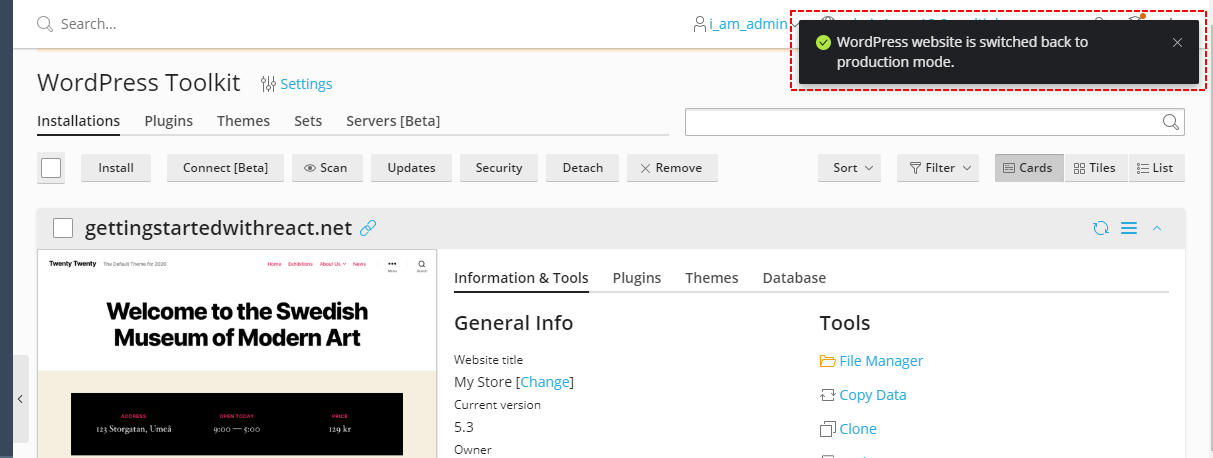Open the site card Themes tab beside Database
The image size is (1213, 458).
click(712, 278)
